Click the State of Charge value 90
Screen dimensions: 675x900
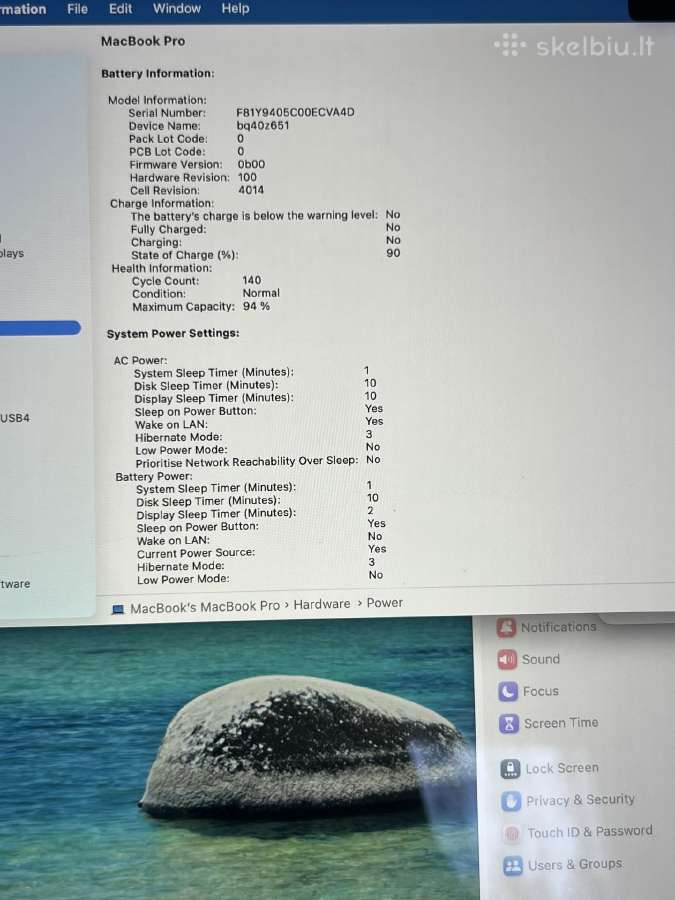[x=393, y=253]
